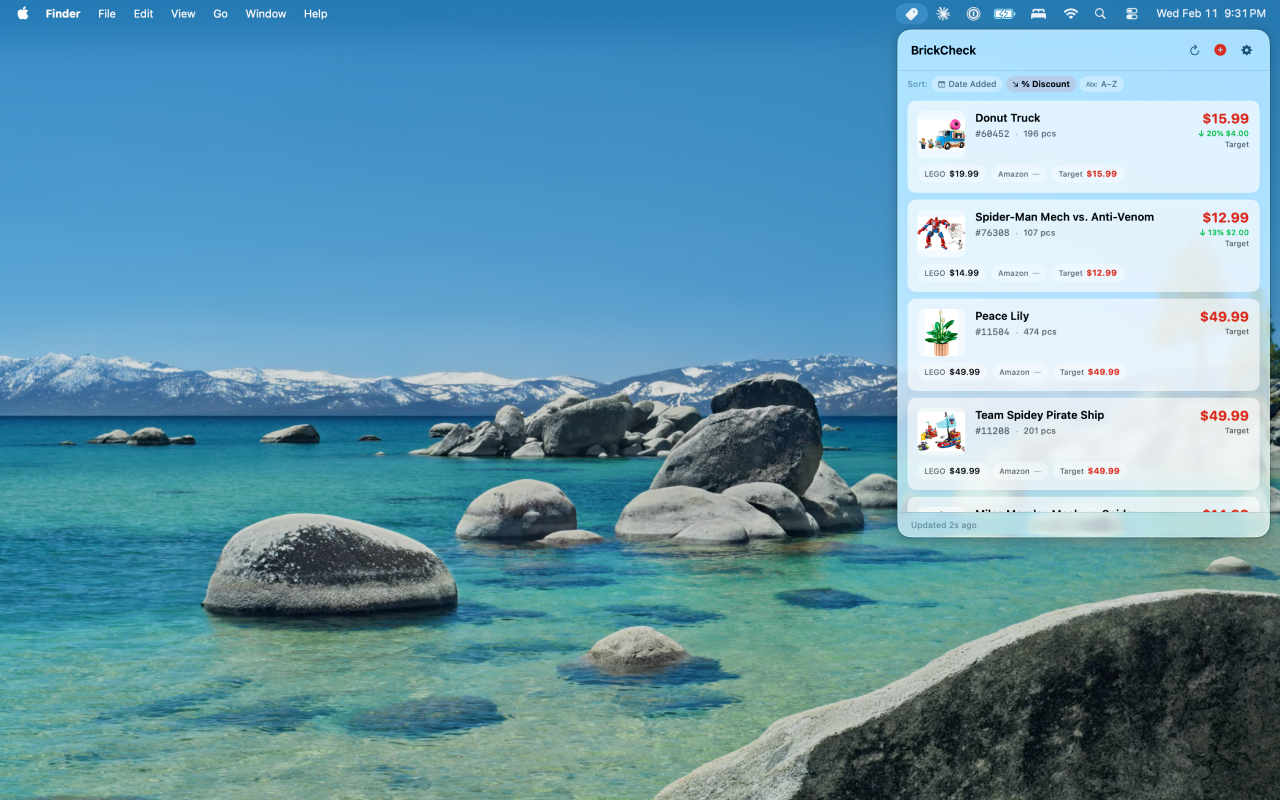Open the Apple logo menu
Image resolution: width=1280 pixels, height=800 pixels.
(x=22, y=14)
